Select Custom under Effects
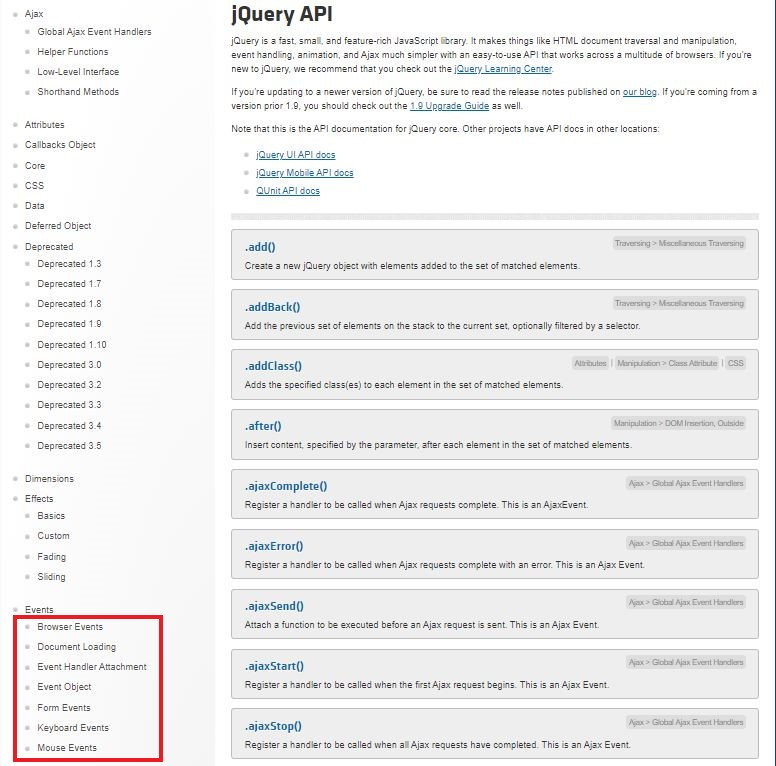 tap(53, 536)
